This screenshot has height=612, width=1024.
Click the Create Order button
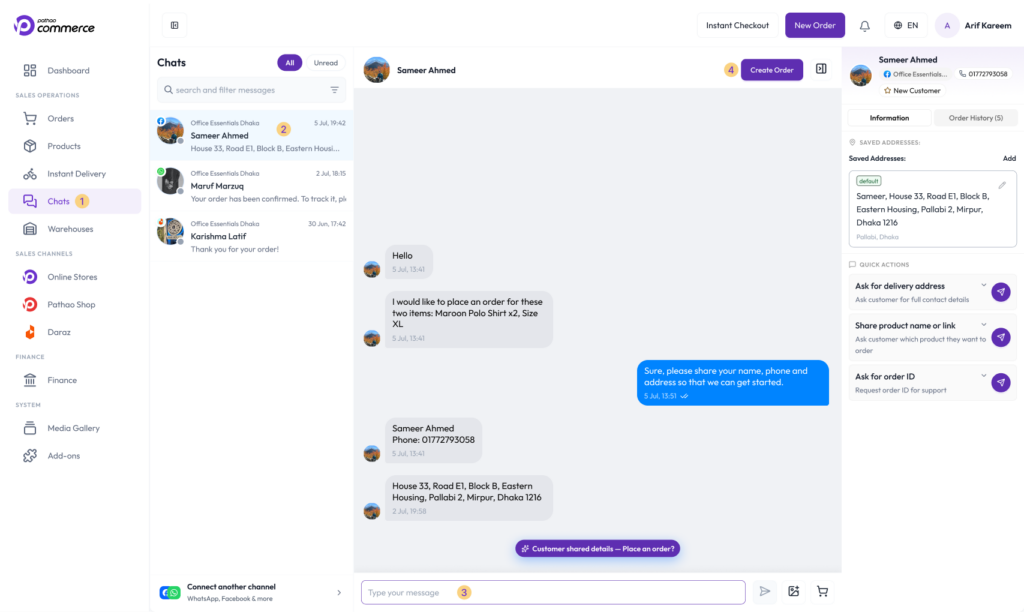click(771, 70)
